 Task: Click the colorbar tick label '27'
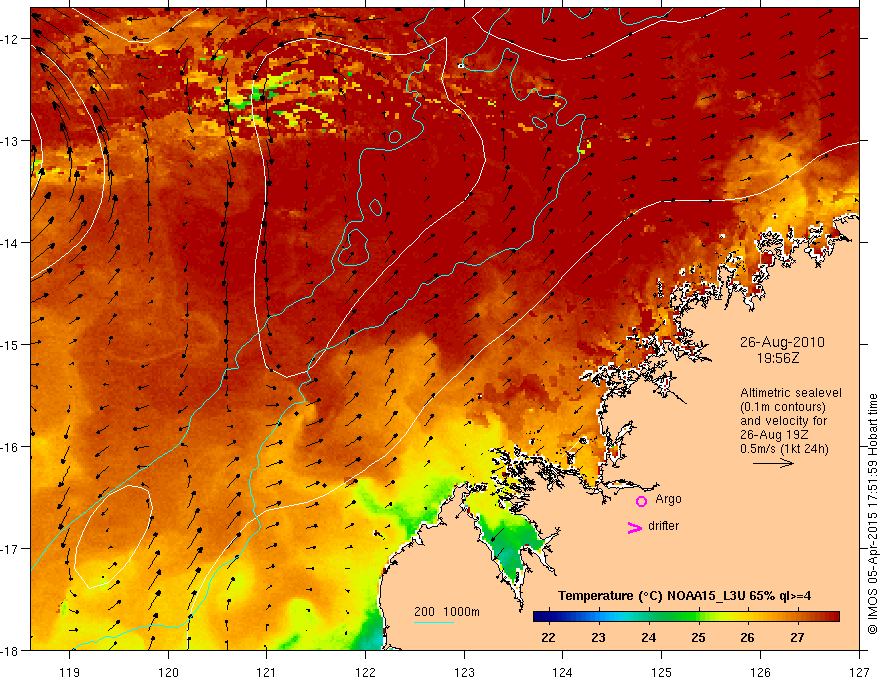[x=797, y=638]
